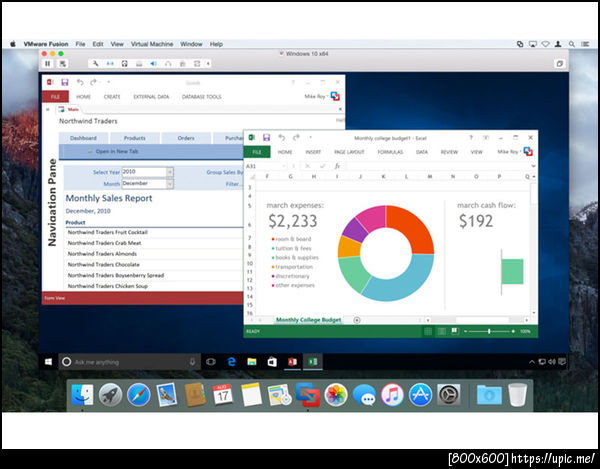Click the headphones icon in VMware toolbar

tap(168, 64)
